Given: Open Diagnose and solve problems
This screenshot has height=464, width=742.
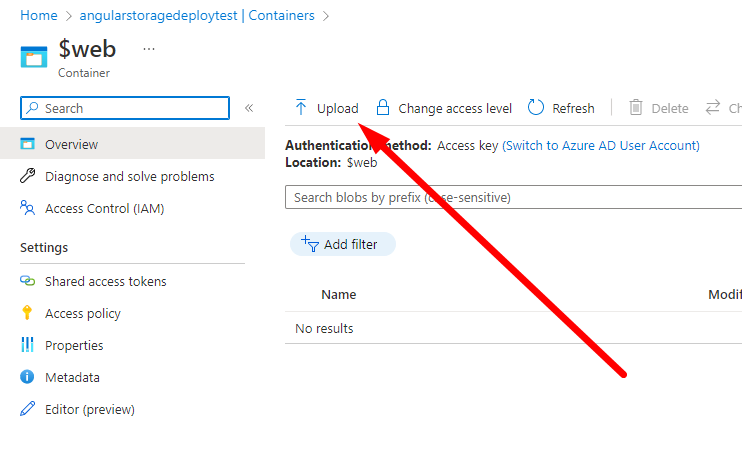Looking at the screenshot, I should 129,176.
